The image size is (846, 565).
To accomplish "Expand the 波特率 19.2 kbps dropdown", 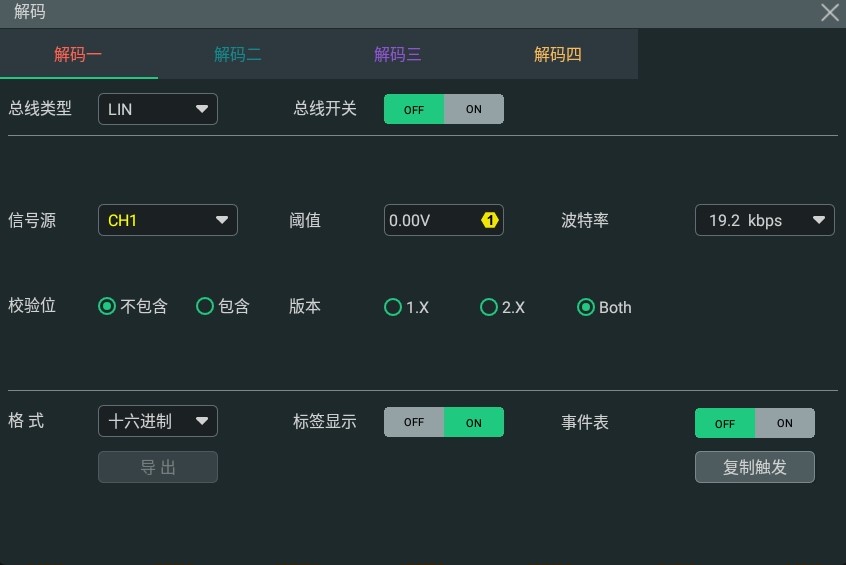I will coord(765,220).
